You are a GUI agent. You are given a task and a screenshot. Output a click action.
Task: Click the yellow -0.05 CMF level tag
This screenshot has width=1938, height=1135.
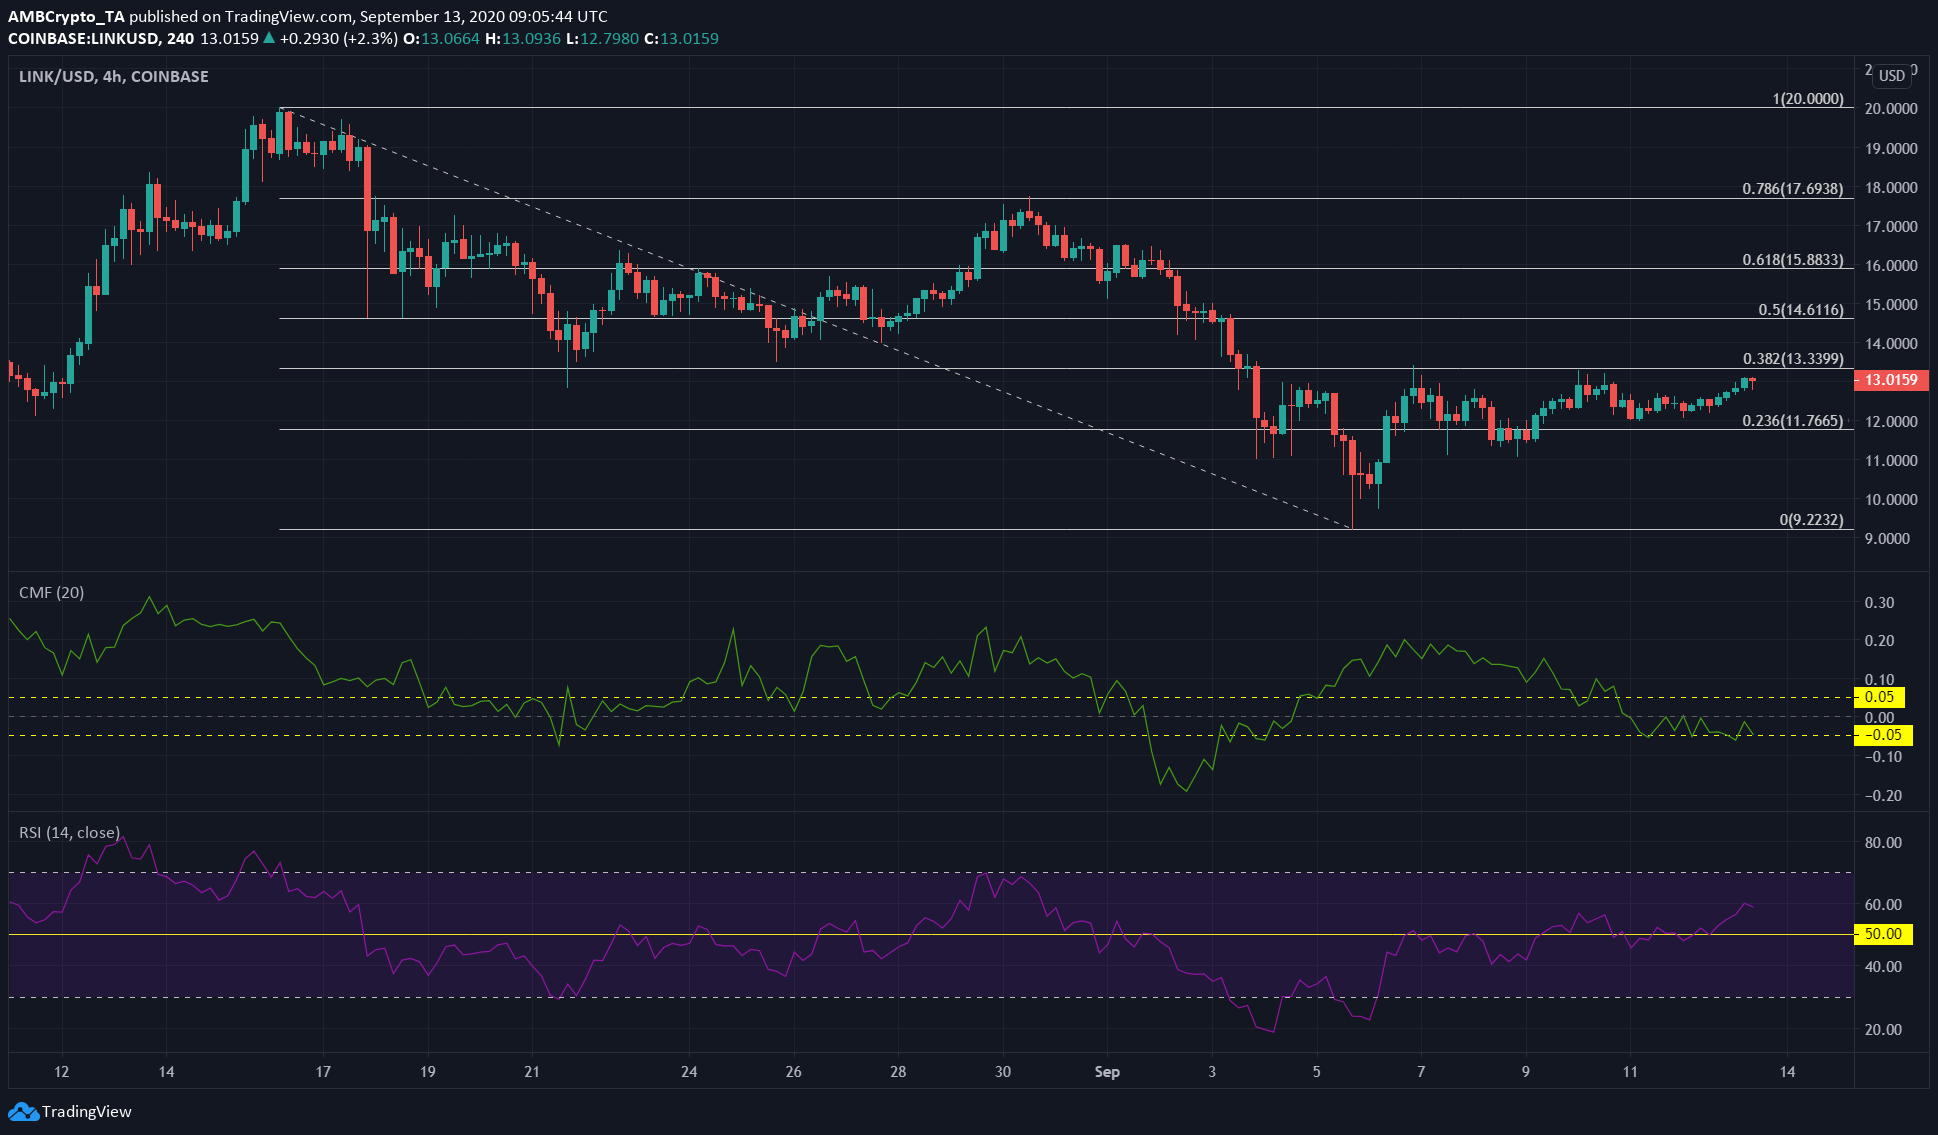point(1884,735)
